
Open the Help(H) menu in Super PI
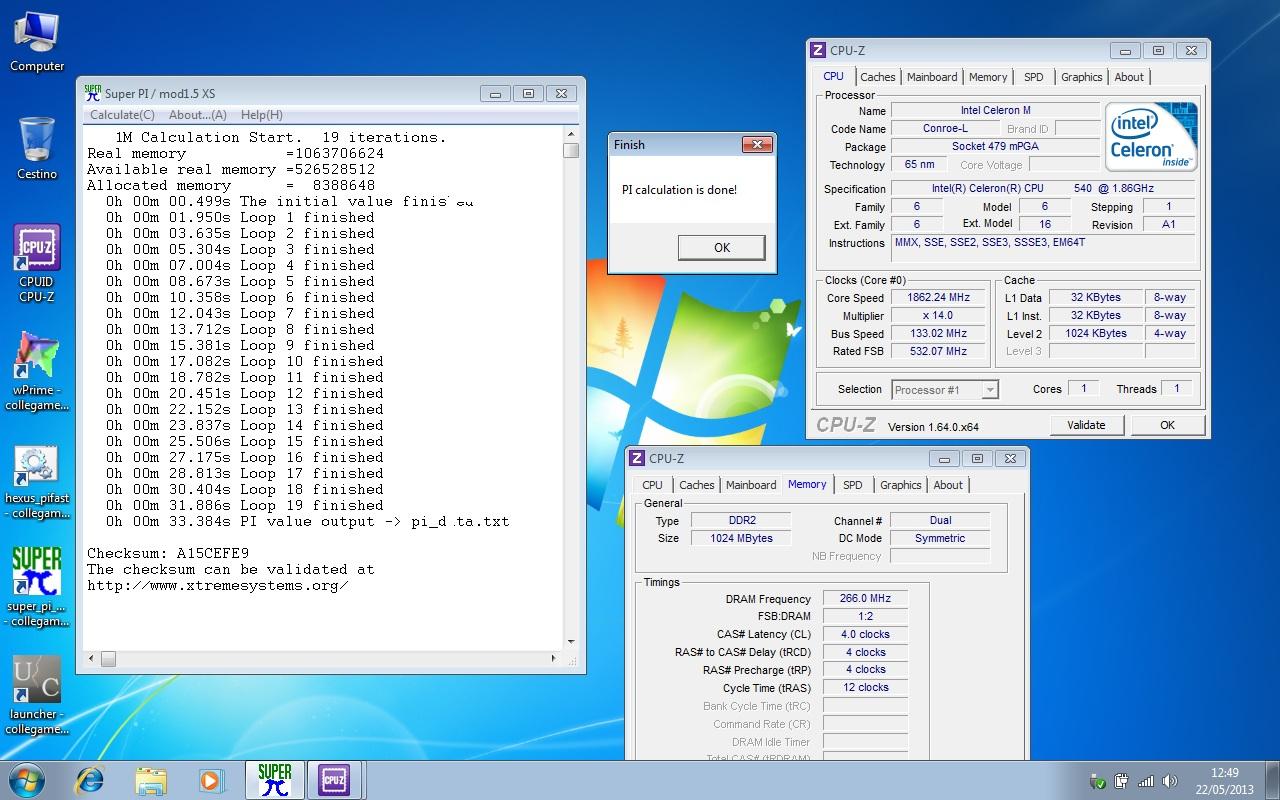coord(262,115)
